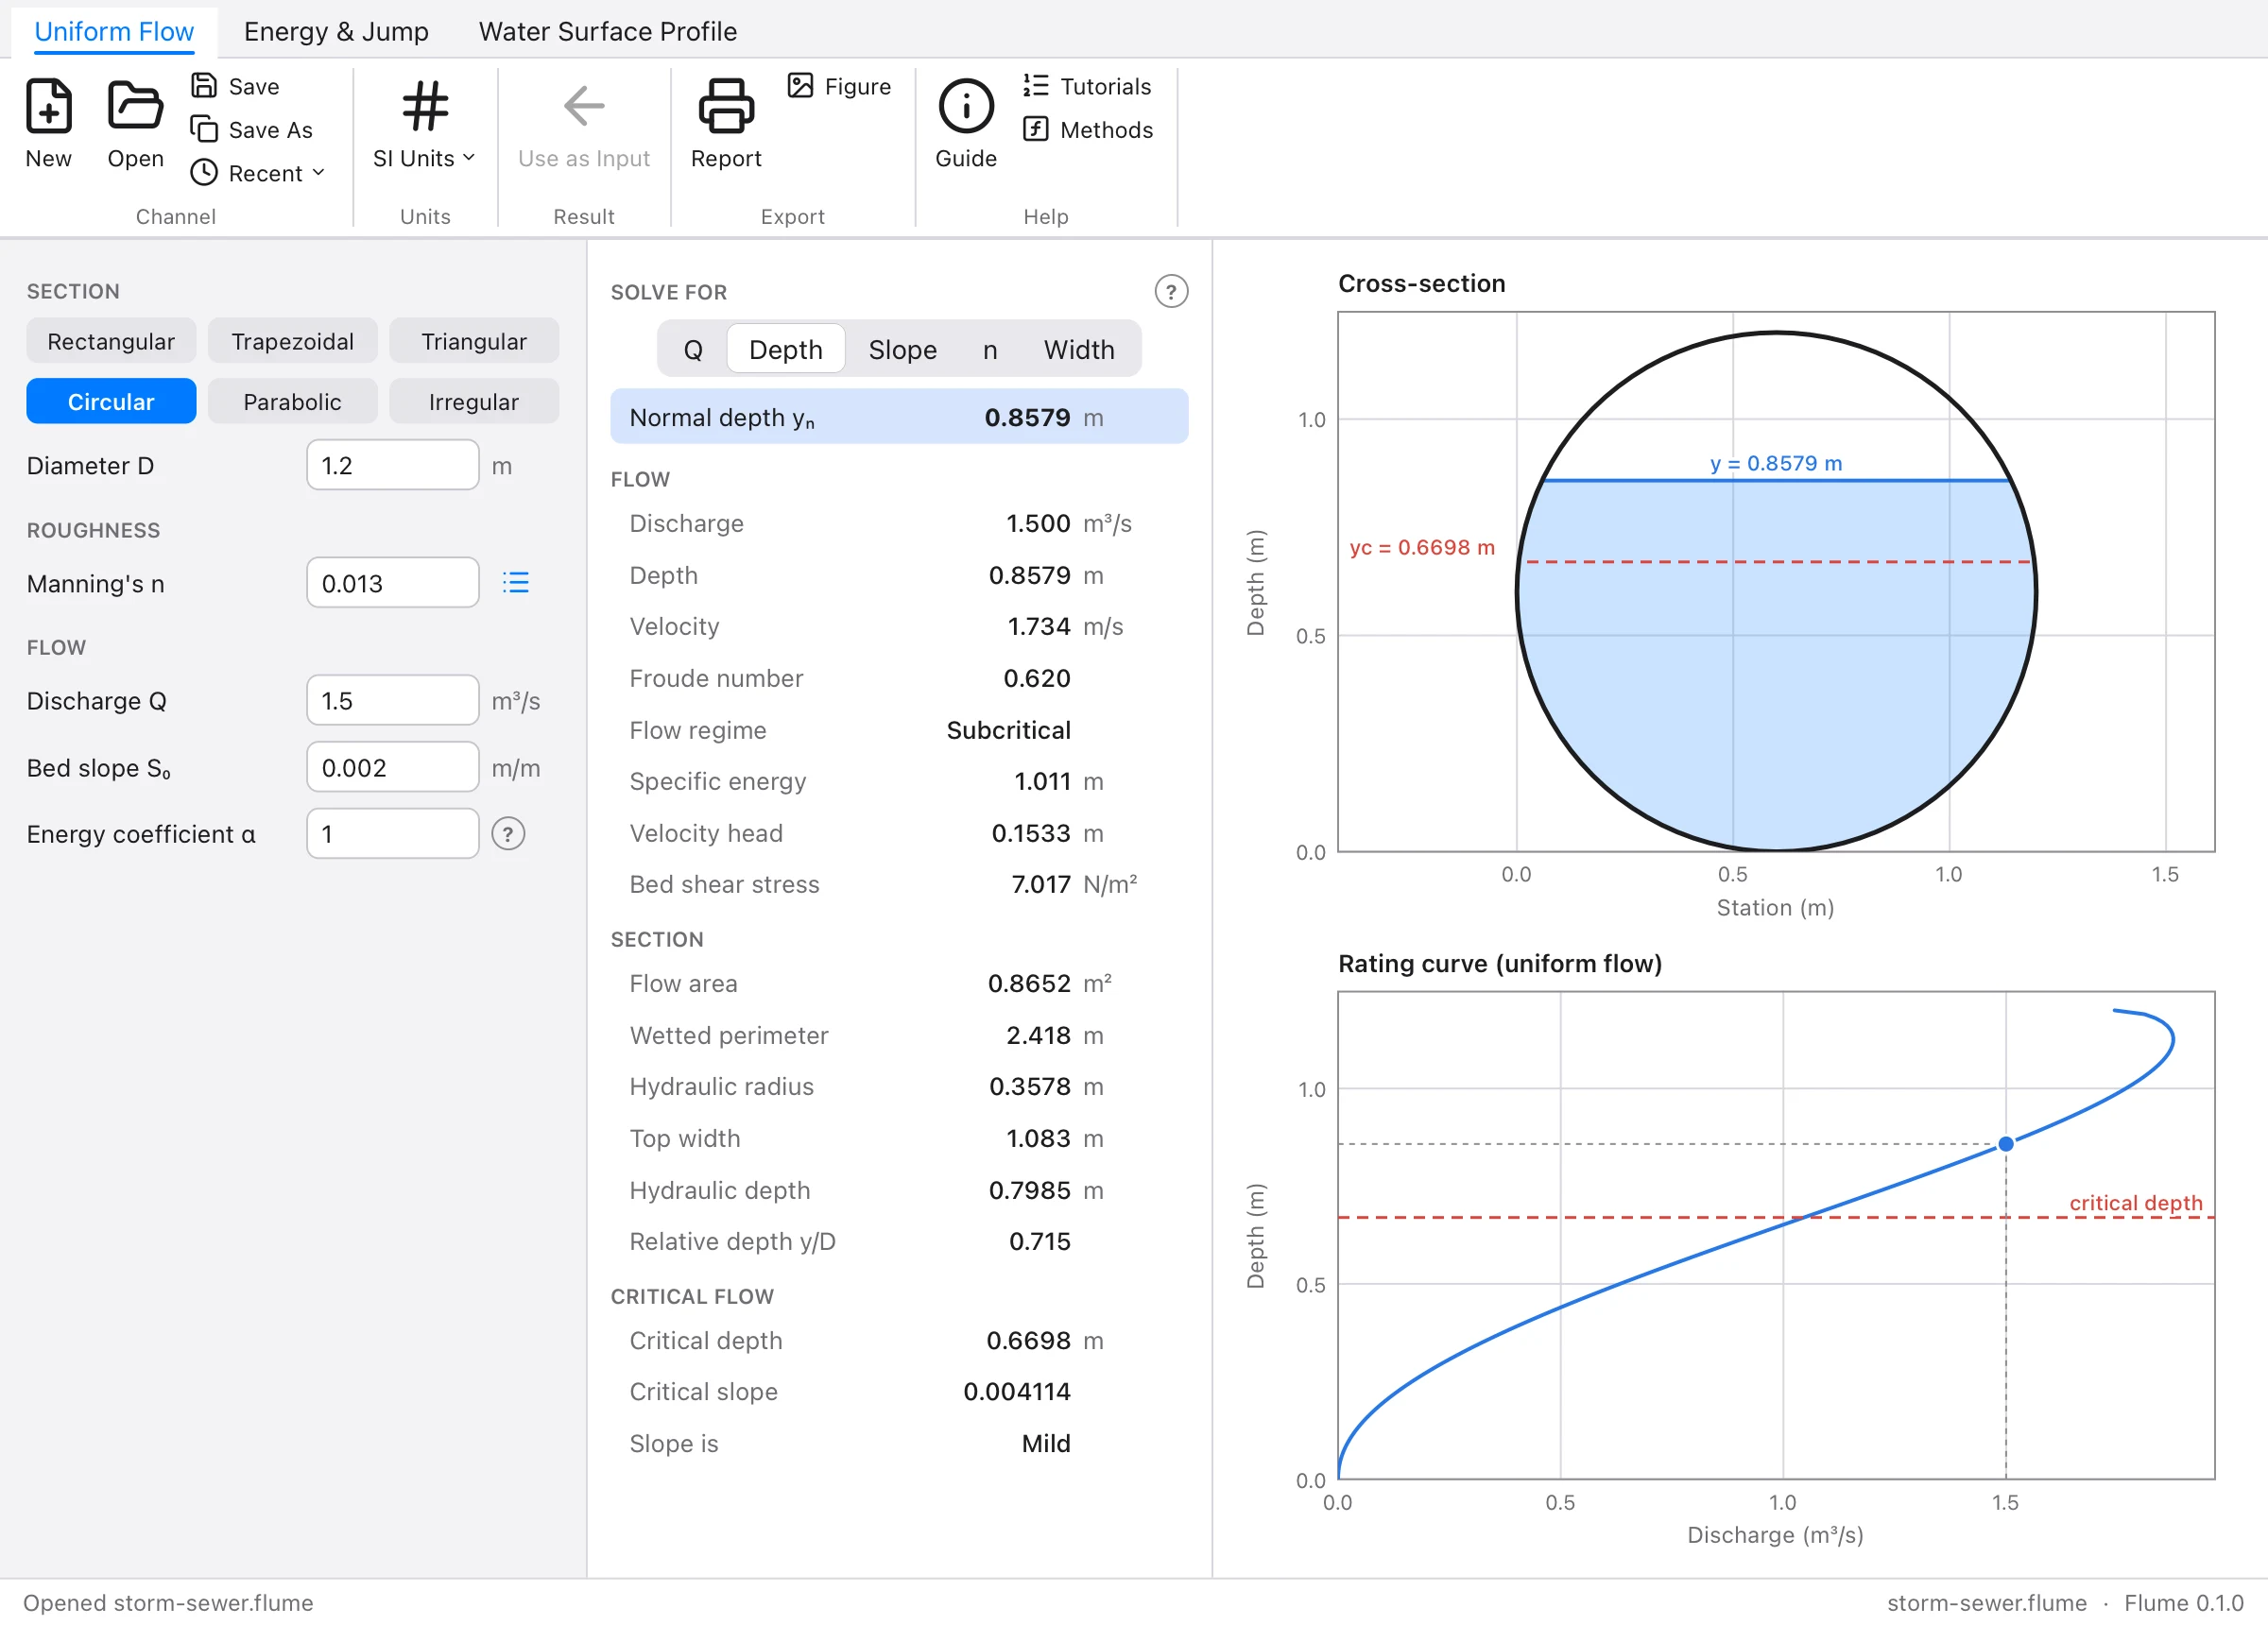Select the Parabolic section shape

point(292,402)
